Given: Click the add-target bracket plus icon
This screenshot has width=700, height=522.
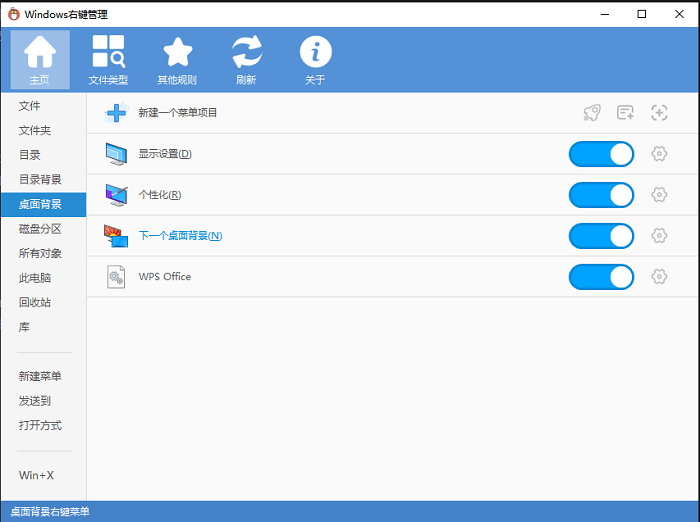Looking at the screenshot, I should 659,113.
